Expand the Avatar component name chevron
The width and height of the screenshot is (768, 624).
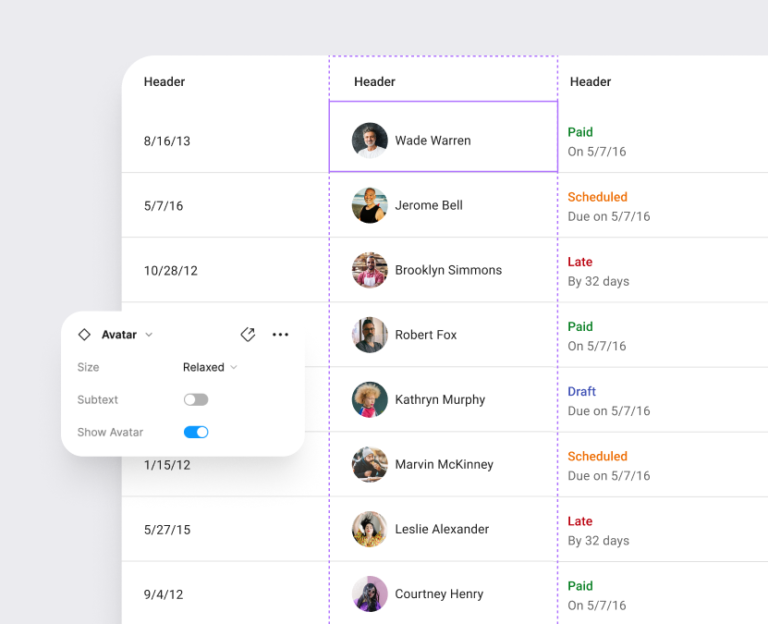click(149, 335)
